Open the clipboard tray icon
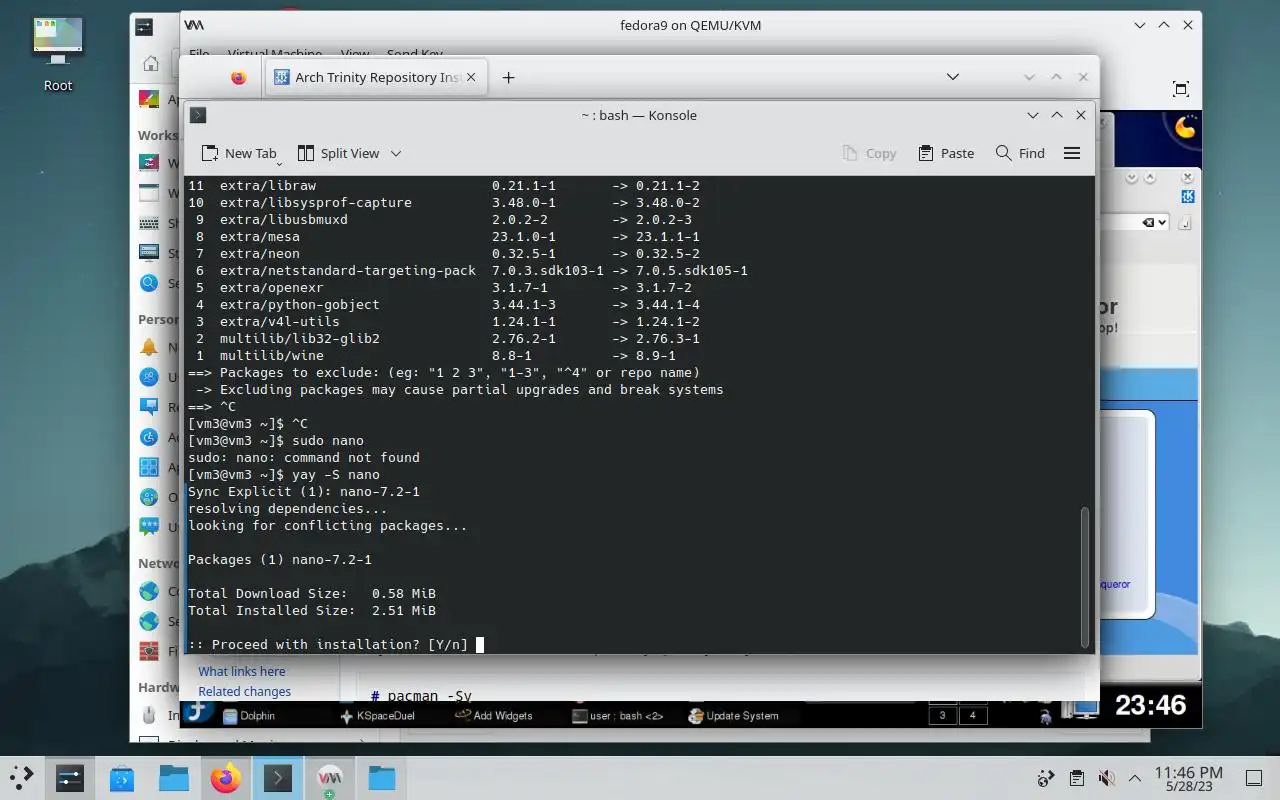Screen dimensions: 1280x800 click(1076, 778)
